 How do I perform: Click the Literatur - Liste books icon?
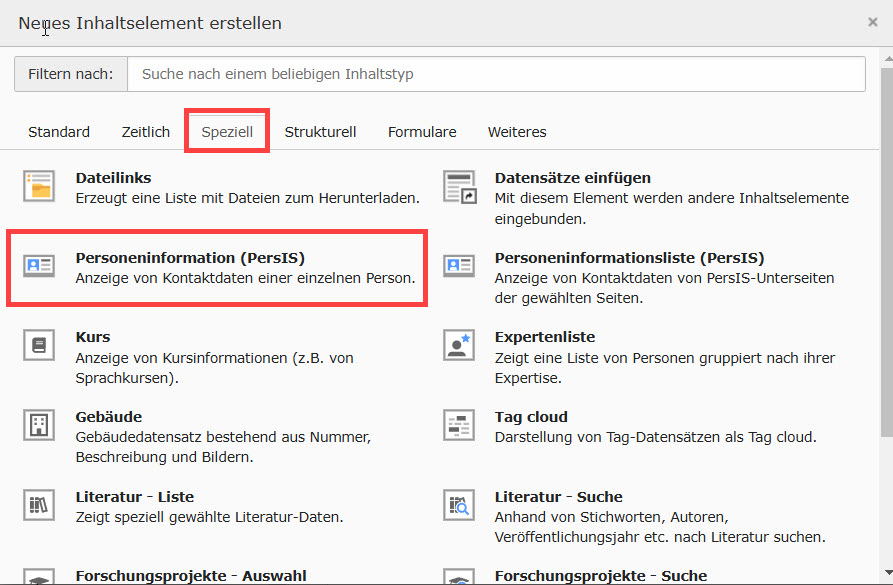coord(39,505)
